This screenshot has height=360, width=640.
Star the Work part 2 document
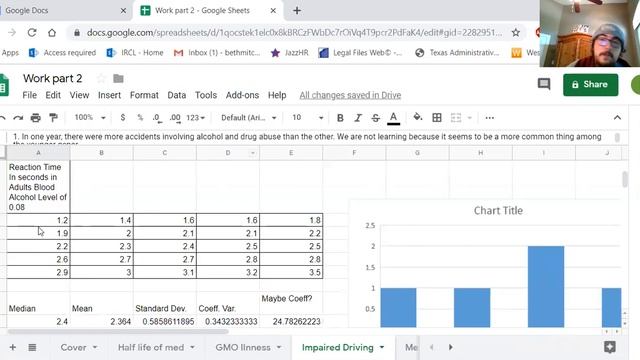pos(101,78)
